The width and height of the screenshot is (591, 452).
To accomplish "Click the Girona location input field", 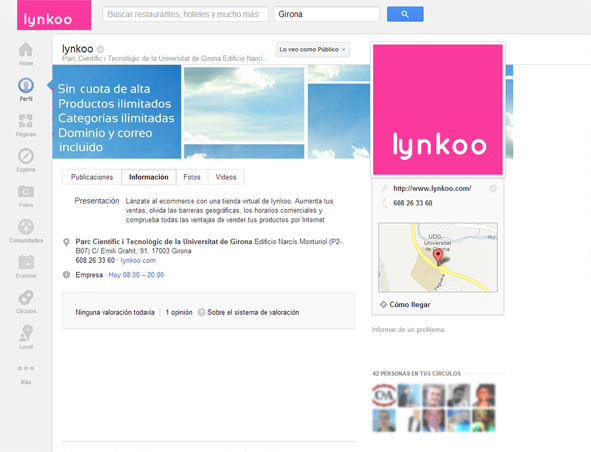I will [326, 14].
